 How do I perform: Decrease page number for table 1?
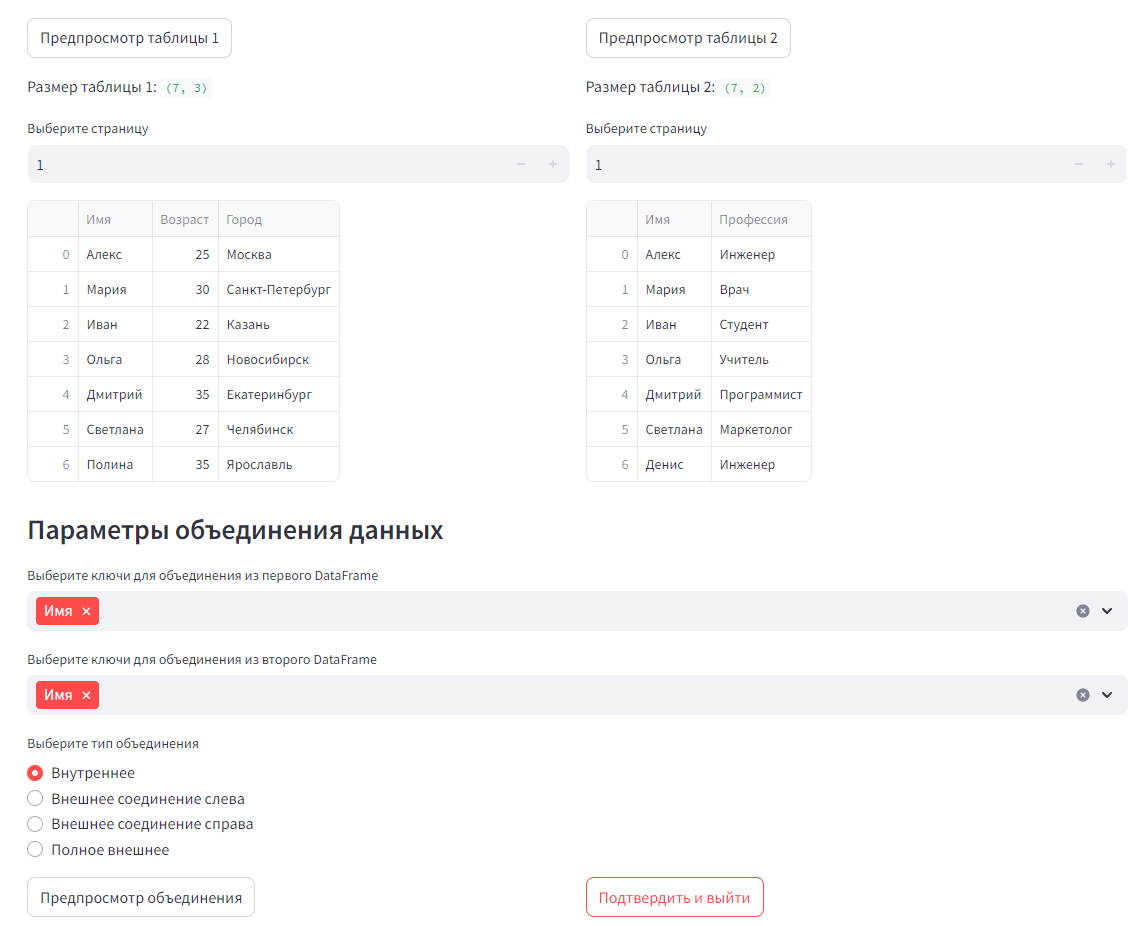click(521, 165)
